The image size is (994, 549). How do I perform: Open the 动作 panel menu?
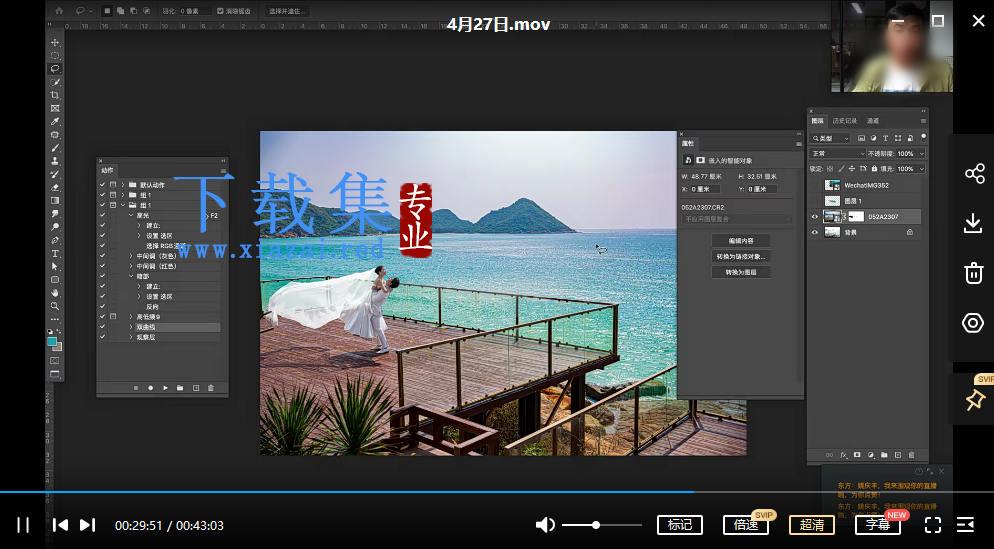tap(223, 171)
